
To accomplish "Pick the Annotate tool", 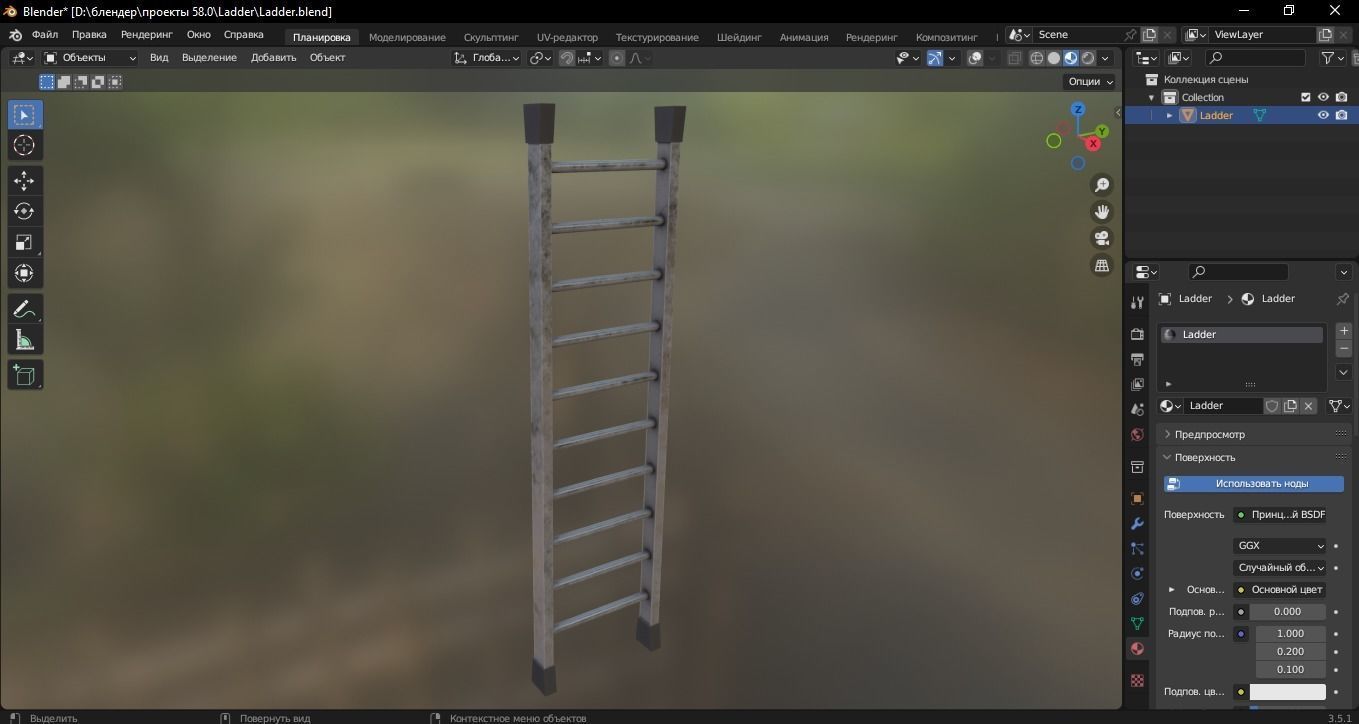I will (x=24, y=308).
